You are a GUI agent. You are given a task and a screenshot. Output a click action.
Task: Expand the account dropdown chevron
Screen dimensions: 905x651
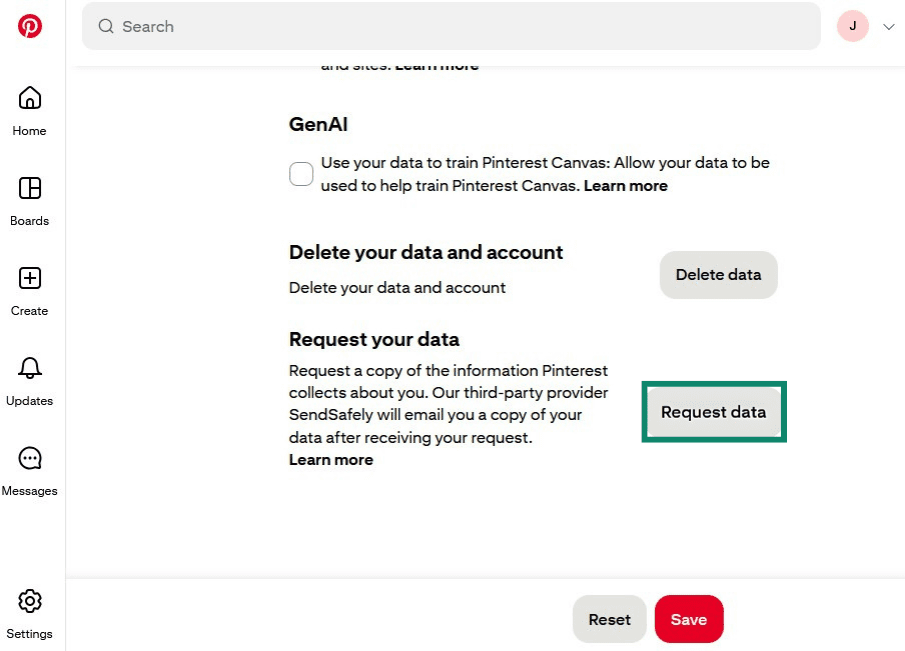pyautogui.click(x=888, y=26)
